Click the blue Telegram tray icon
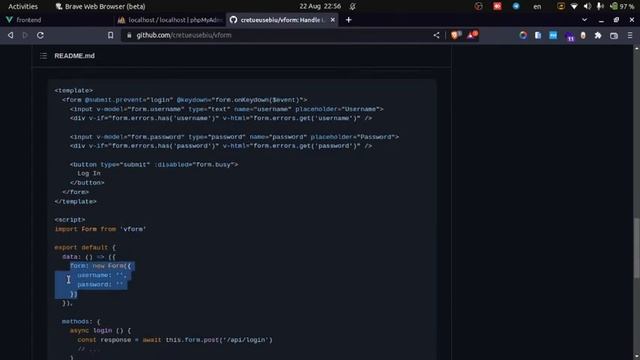 point(516,7)
